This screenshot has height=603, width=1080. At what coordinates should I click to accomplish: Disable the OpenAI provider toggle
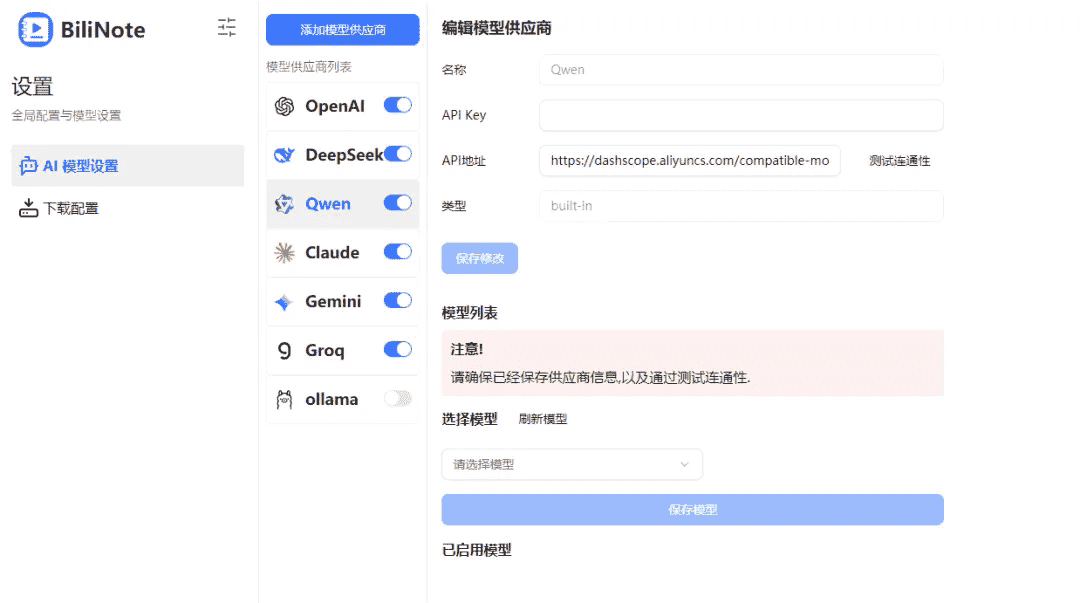click(397, 105)
